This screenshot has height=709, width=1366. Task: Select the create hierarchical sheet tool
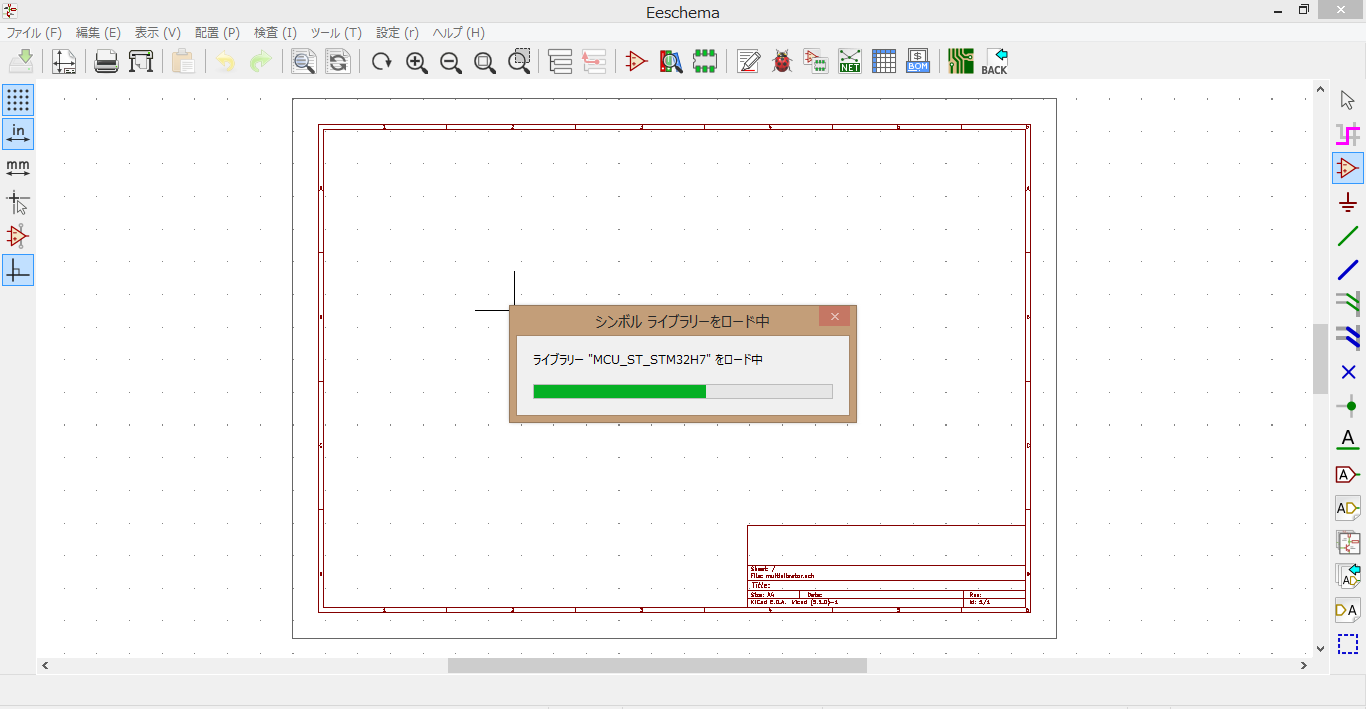click(1348, 542)
